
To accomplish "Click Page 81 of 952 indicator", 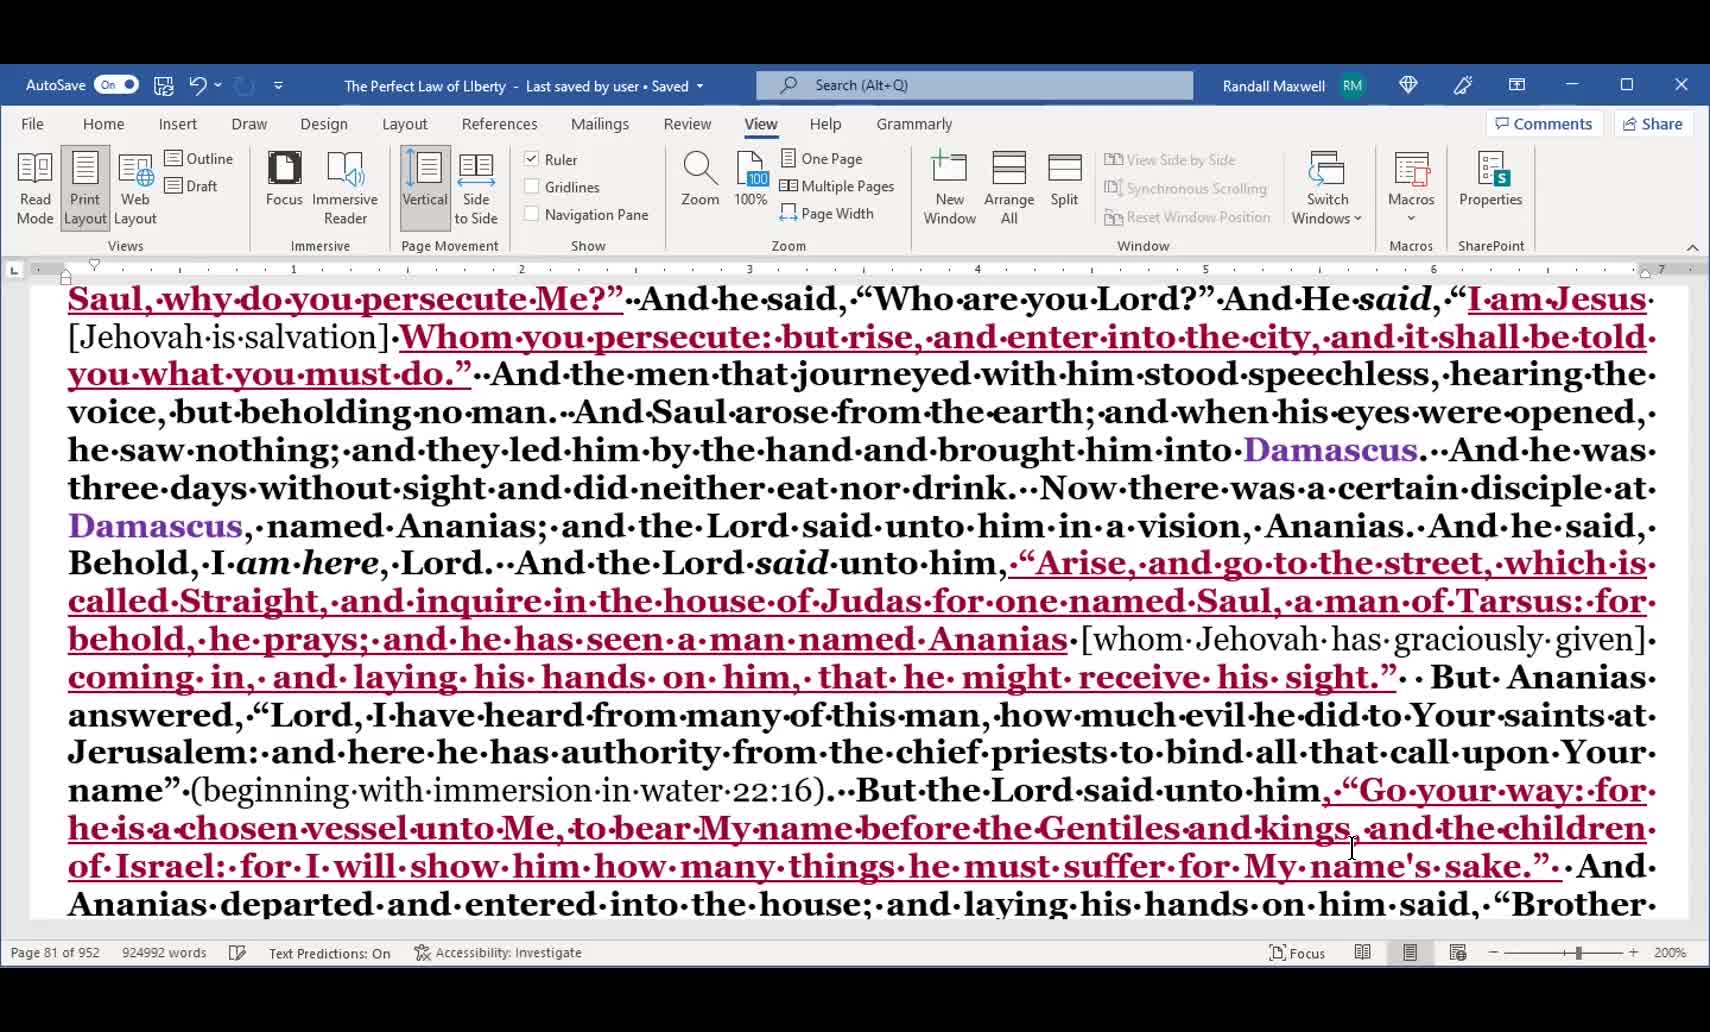I will point(55,953).
